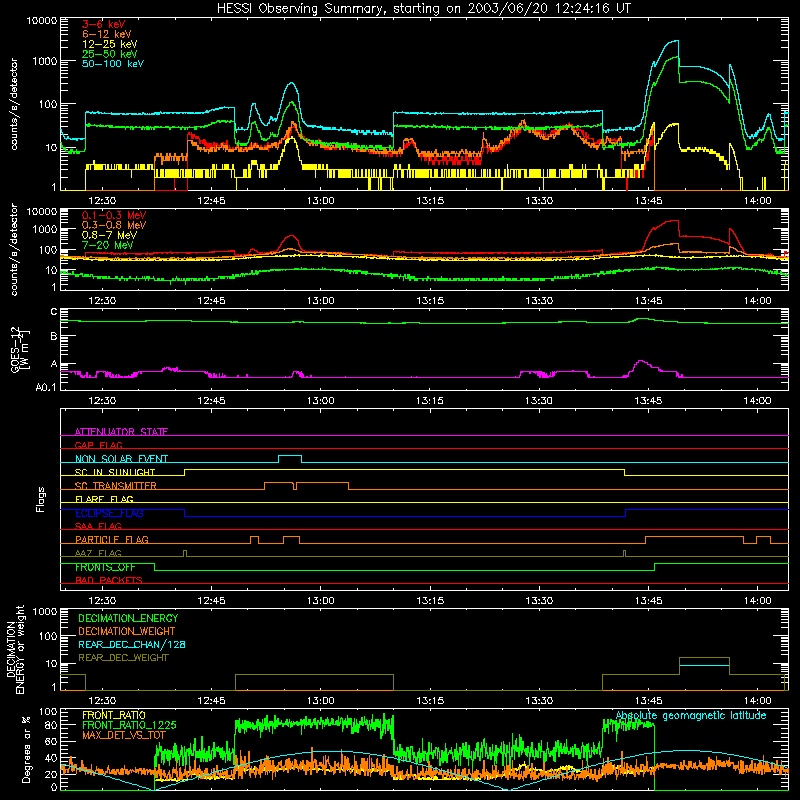Image resolution: width=800 pixels, height=800 pixels.
Task: Click the DECIMATION ENERGY or weight axis title
Action: (15, 650)
